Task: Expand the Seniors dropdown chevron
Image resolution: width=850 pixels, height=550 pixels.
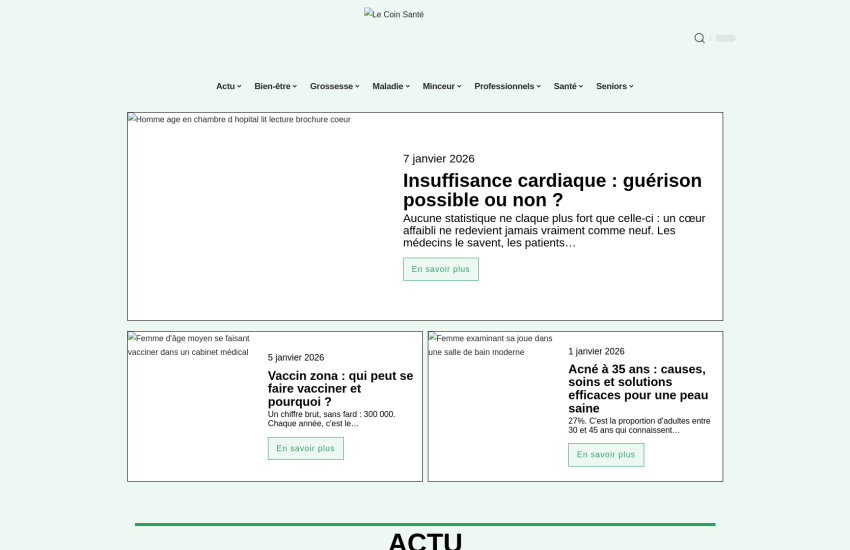Action: (x=631, y=86)
